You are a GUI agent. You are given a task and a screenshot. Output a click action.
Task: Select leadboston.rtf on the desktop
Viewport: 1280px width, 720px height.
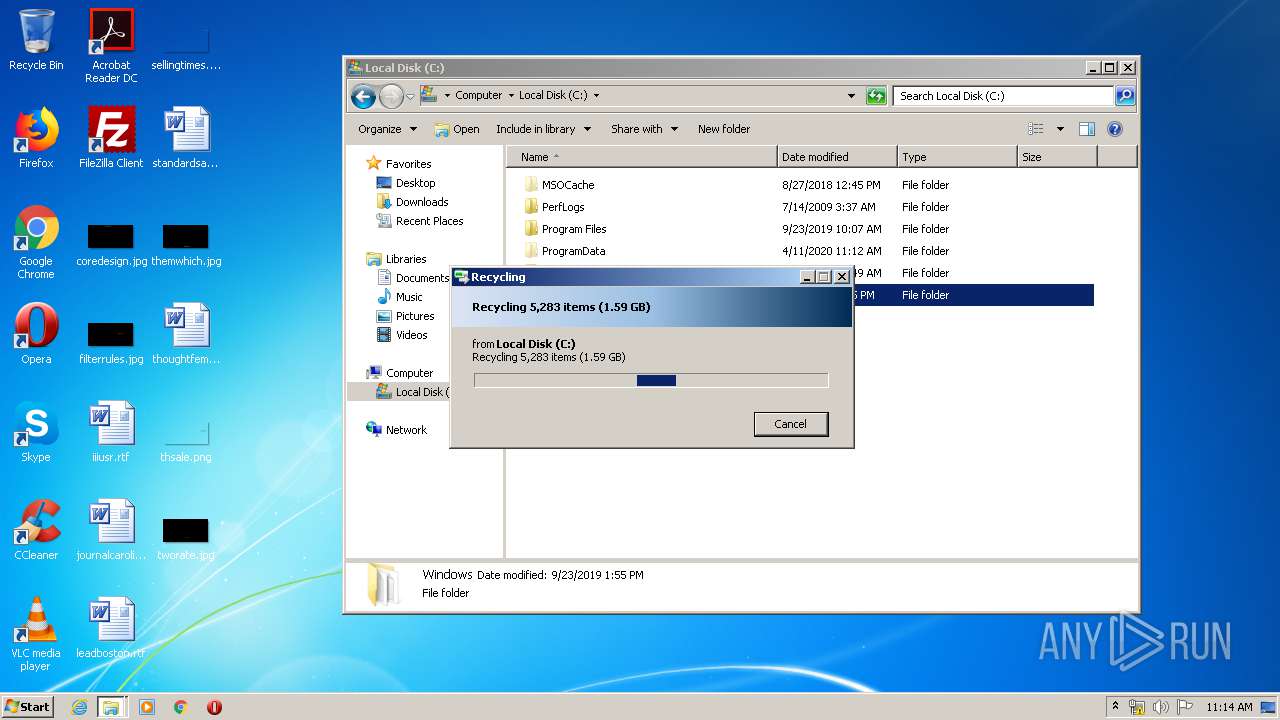pos(111,628)
